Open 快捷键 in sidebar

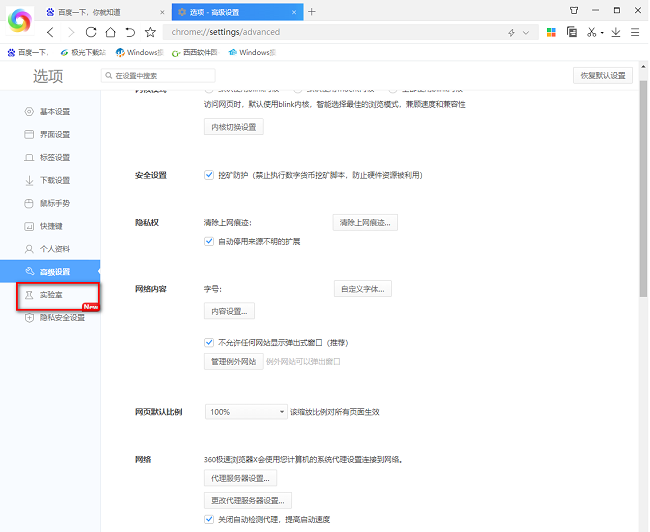point(50,226)
